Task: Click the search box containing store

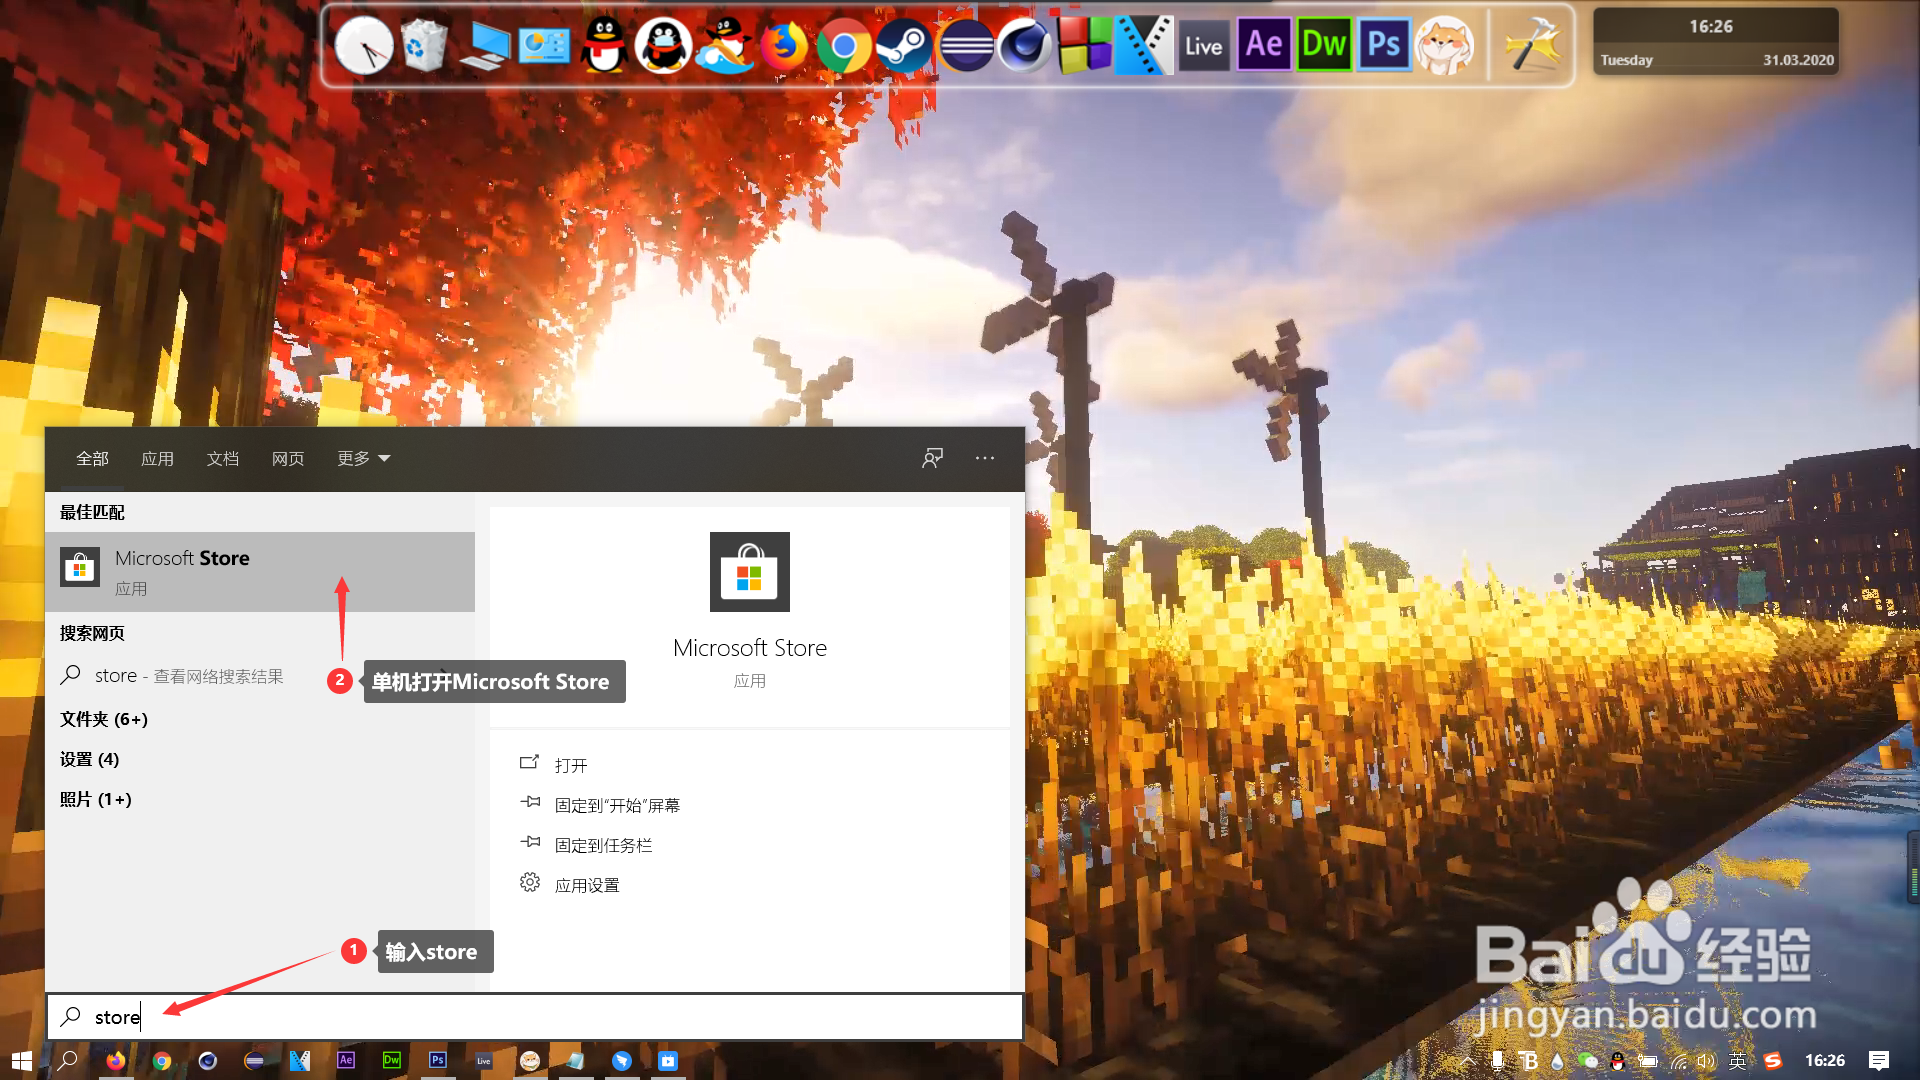Action: 535,1017
